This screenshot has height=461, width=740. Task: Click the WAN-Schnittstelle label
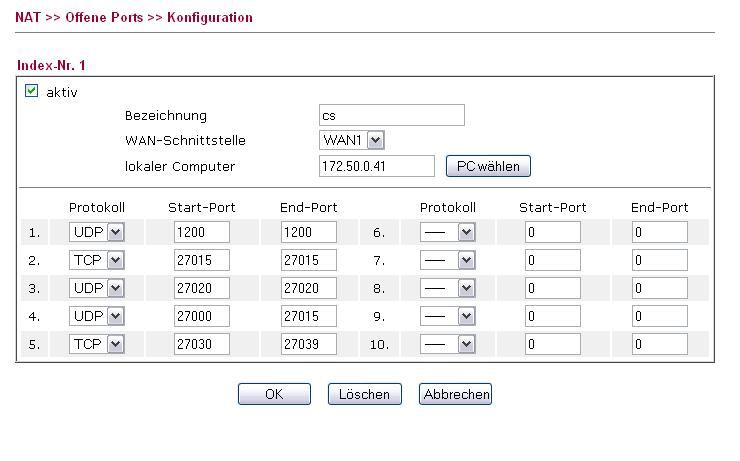(x=185, y=141)
